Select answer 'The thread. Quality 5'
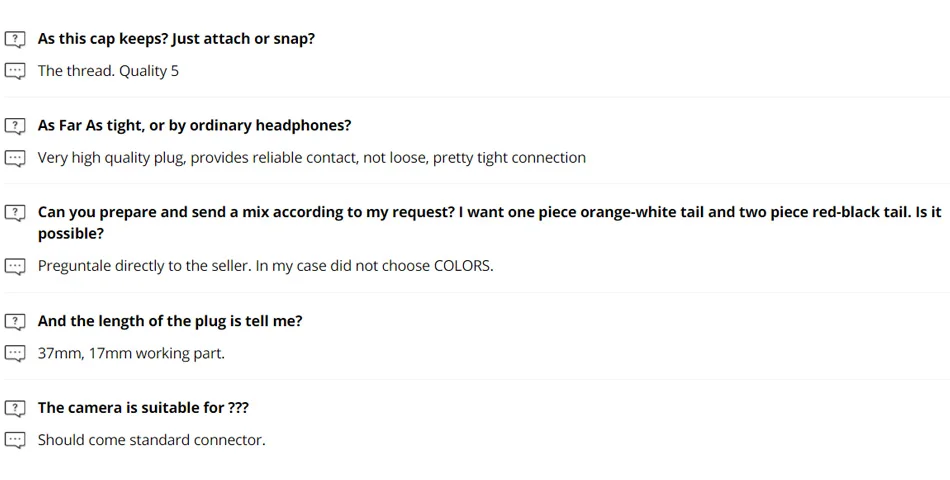This screenshot has width=950, height=480. click(x=108, y=71)
